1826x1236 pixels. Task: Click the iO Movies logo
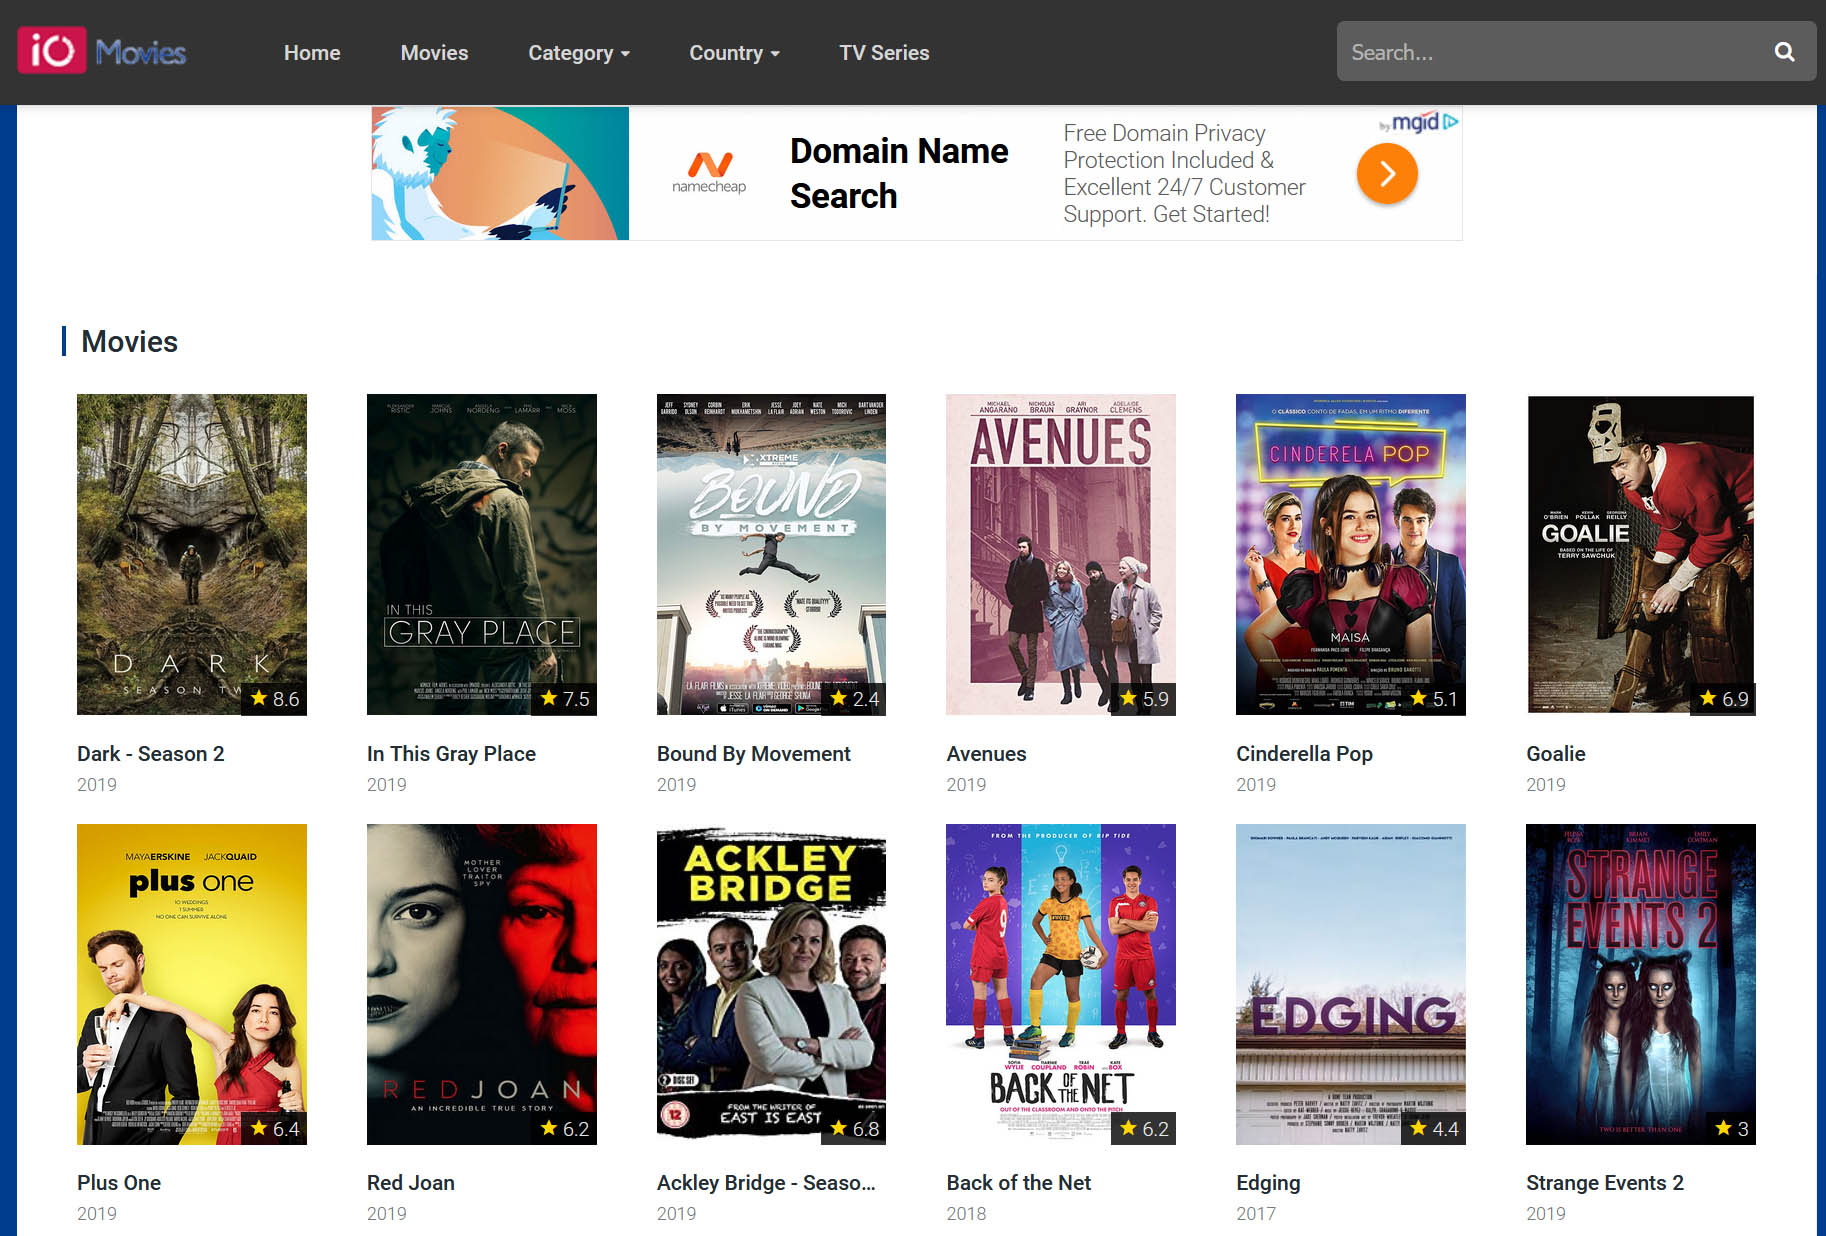(102, 51)
